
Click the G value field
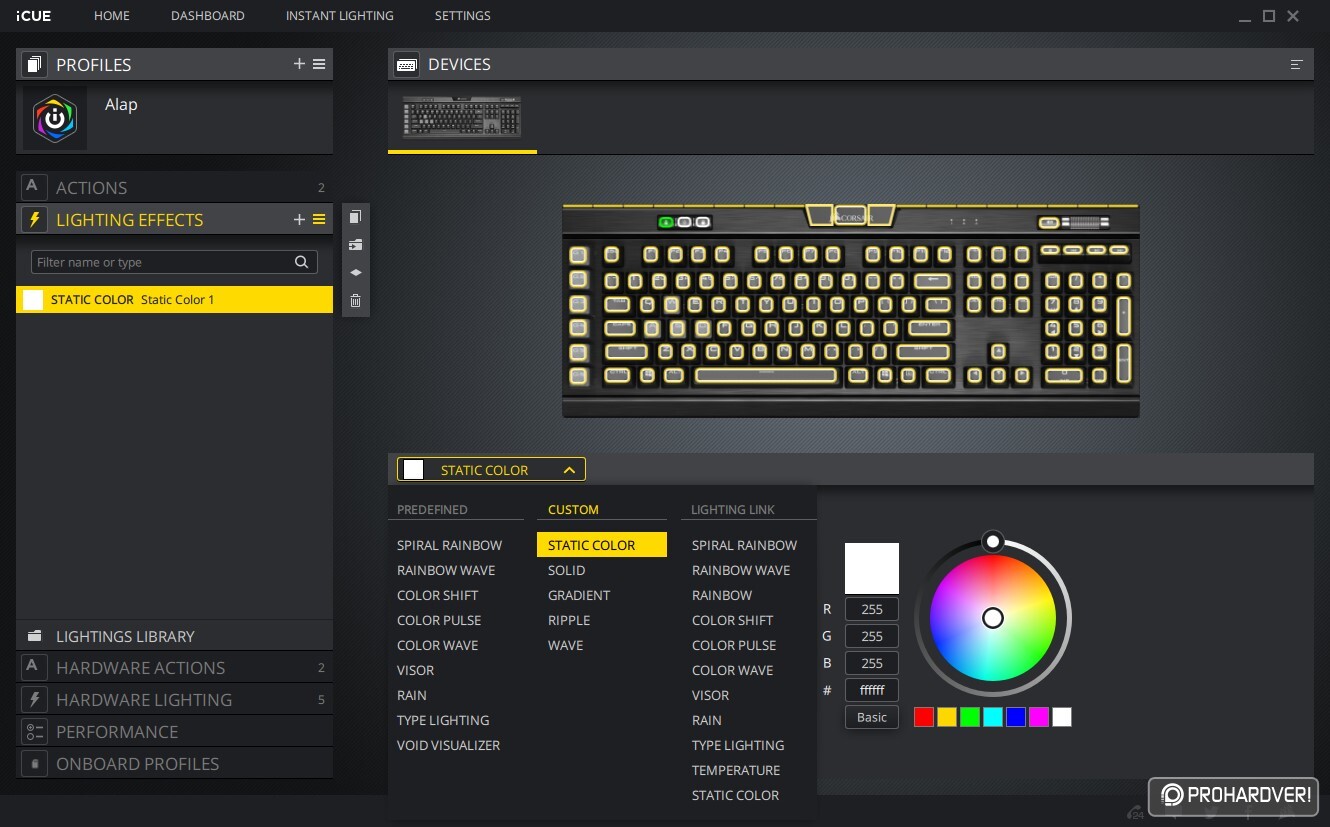click(871, 636)
